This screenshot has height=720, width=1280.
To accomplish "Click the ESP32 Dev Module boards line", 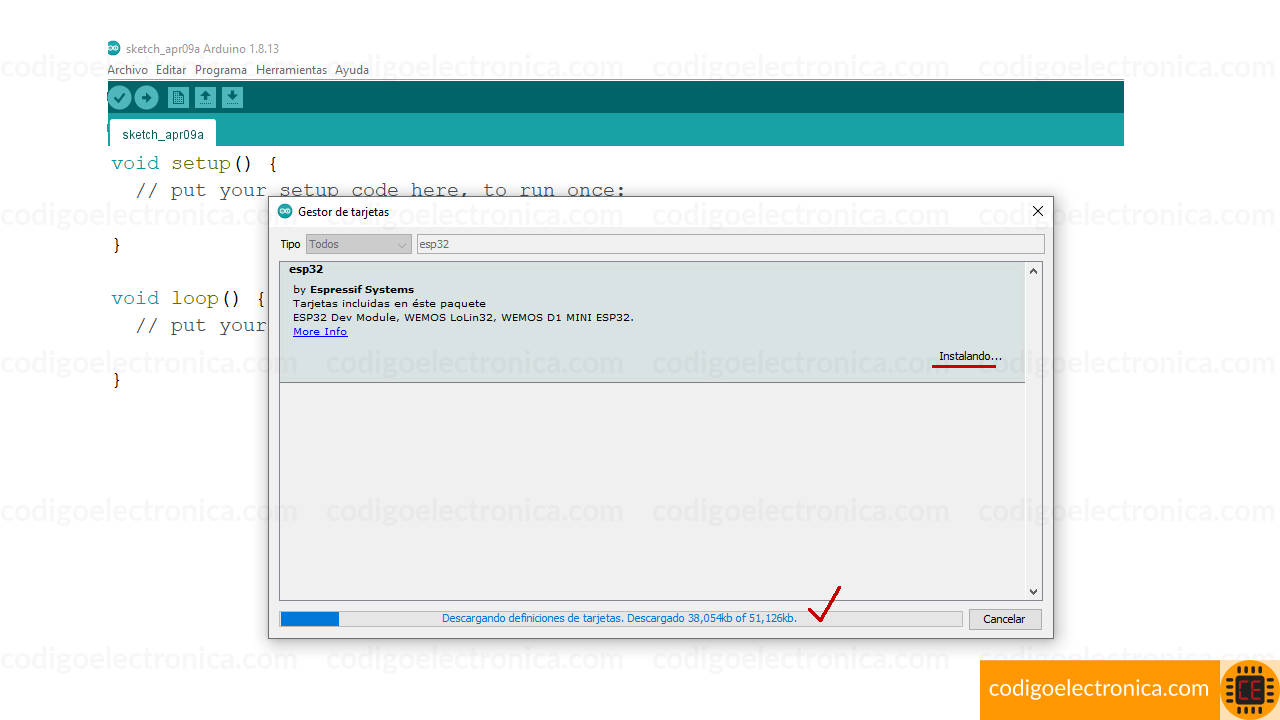I will coord(463,317).
